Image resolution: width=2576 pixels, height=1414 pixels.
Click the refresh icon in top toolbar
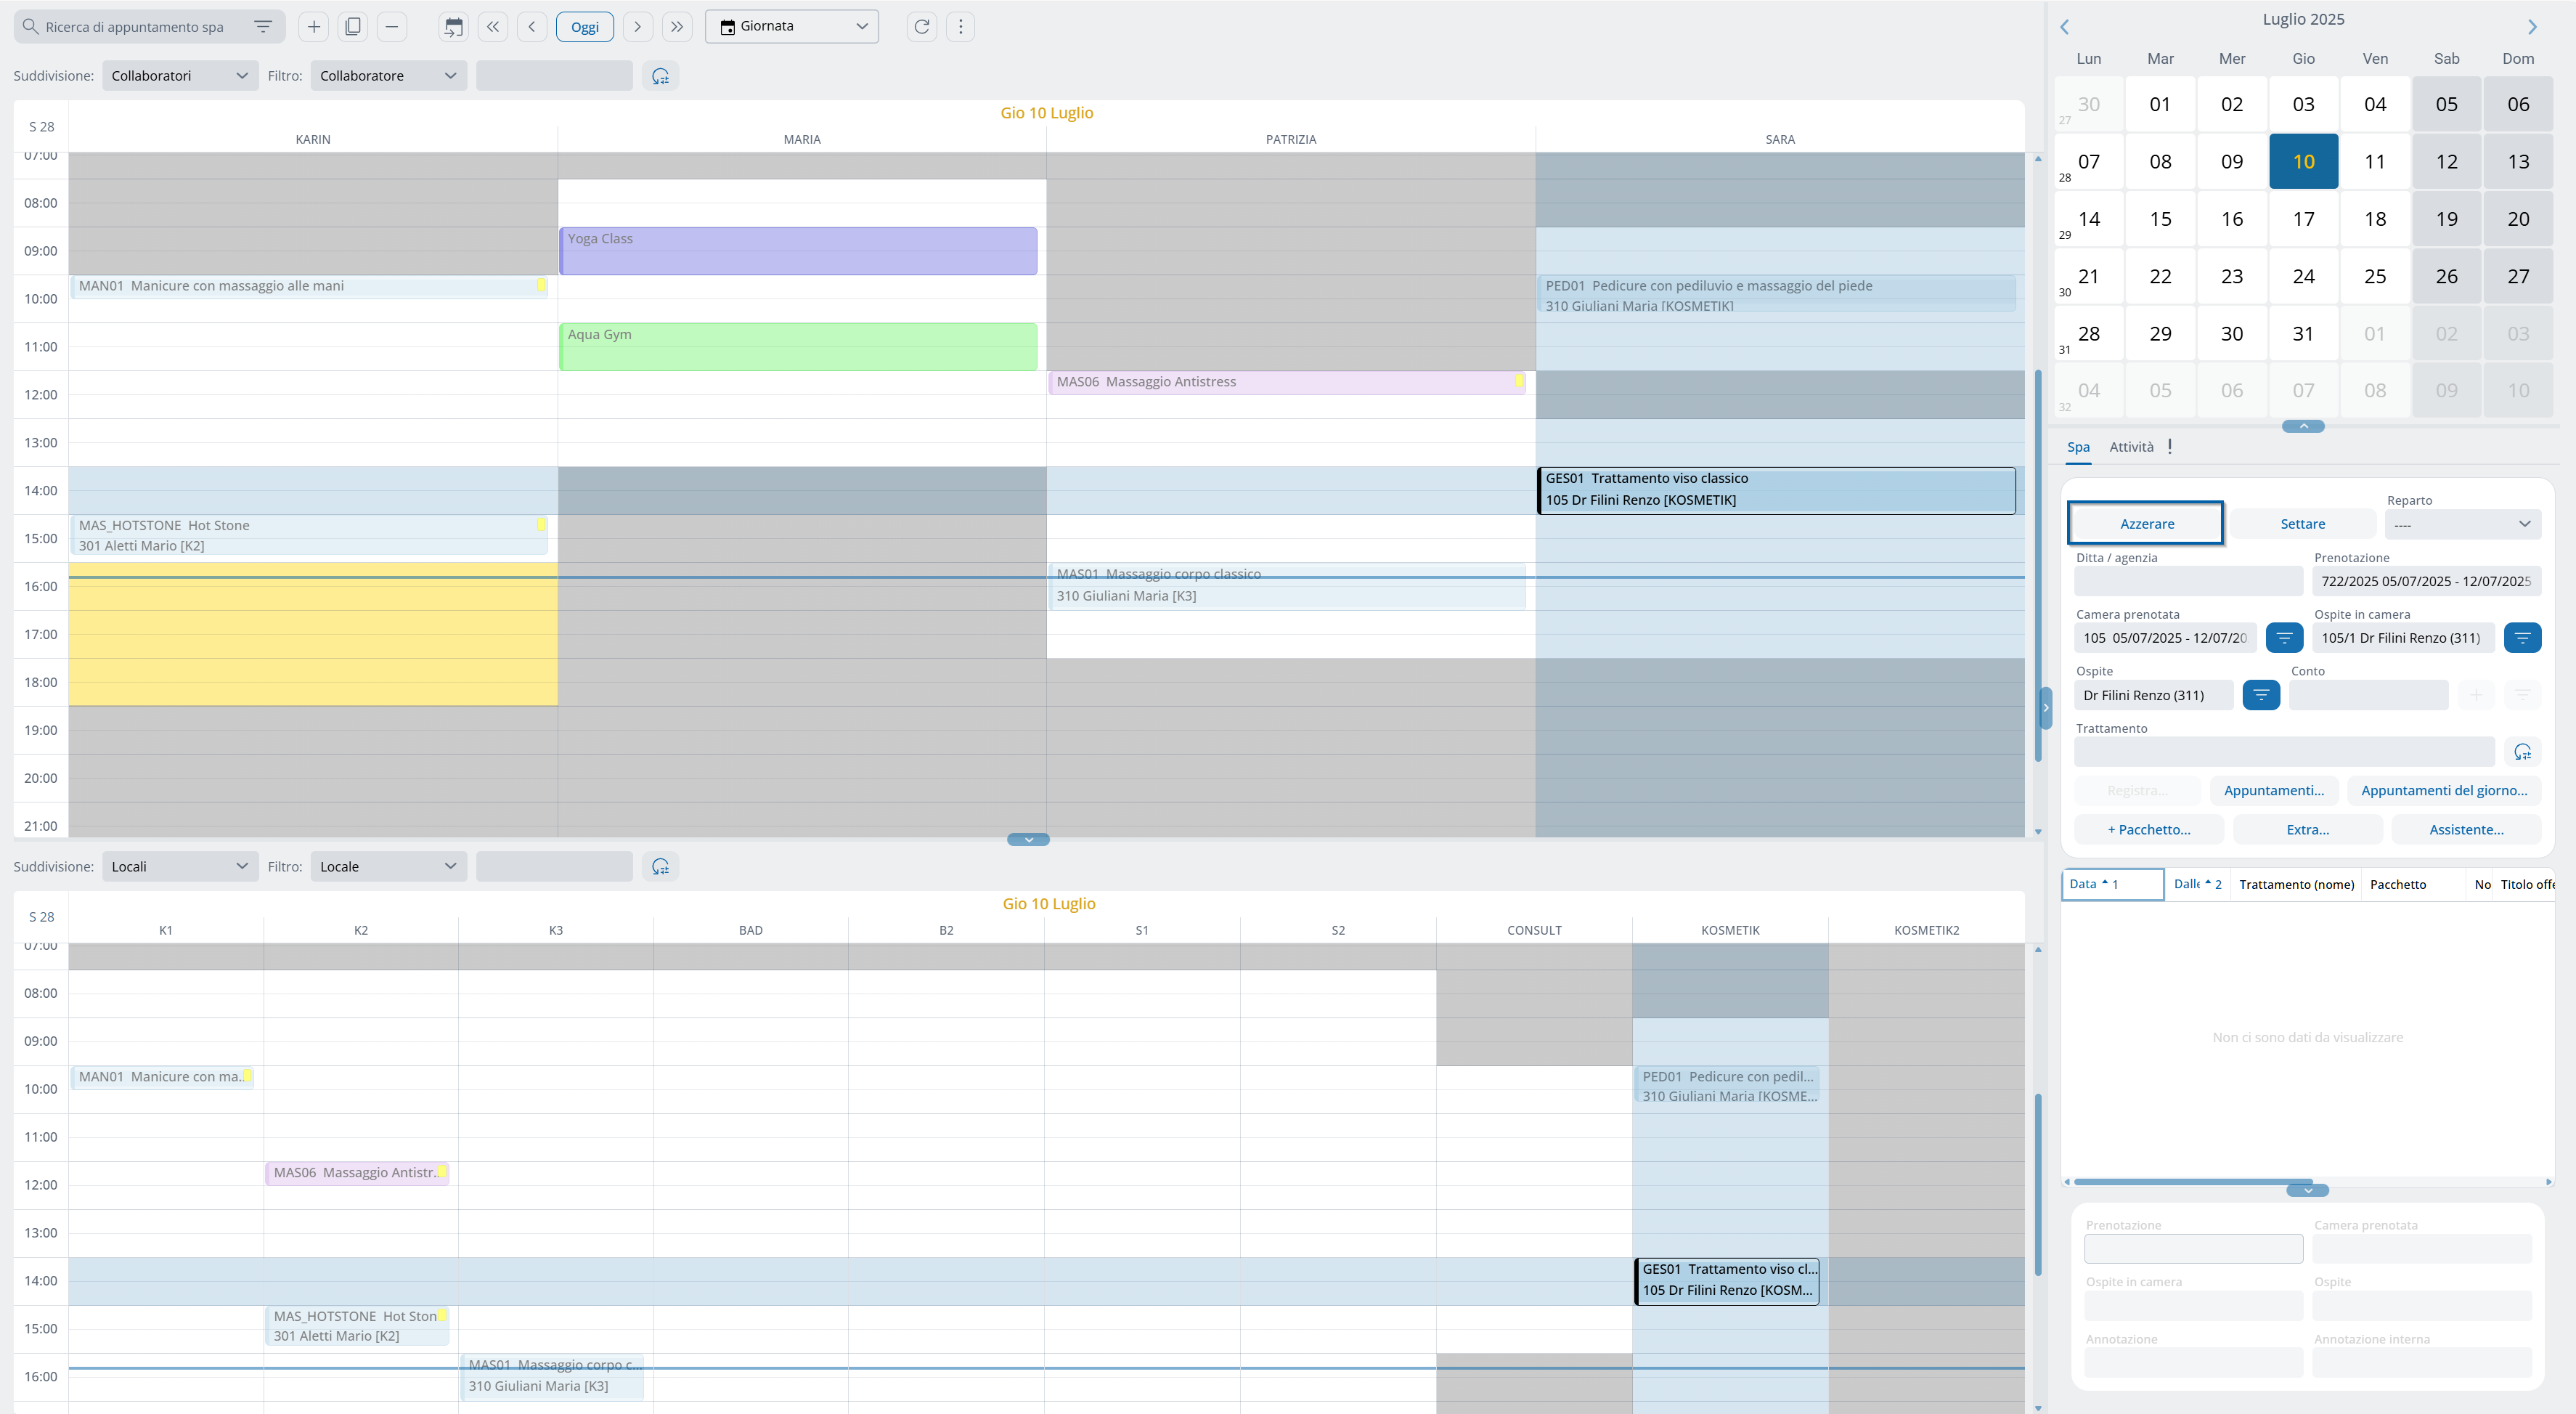coord(921,27)
